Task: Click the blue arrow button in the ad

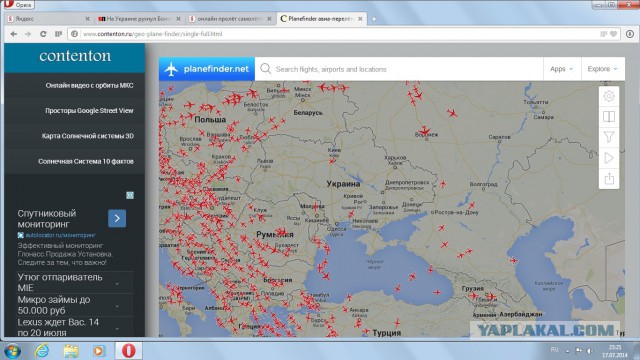Action: (117, 218)
